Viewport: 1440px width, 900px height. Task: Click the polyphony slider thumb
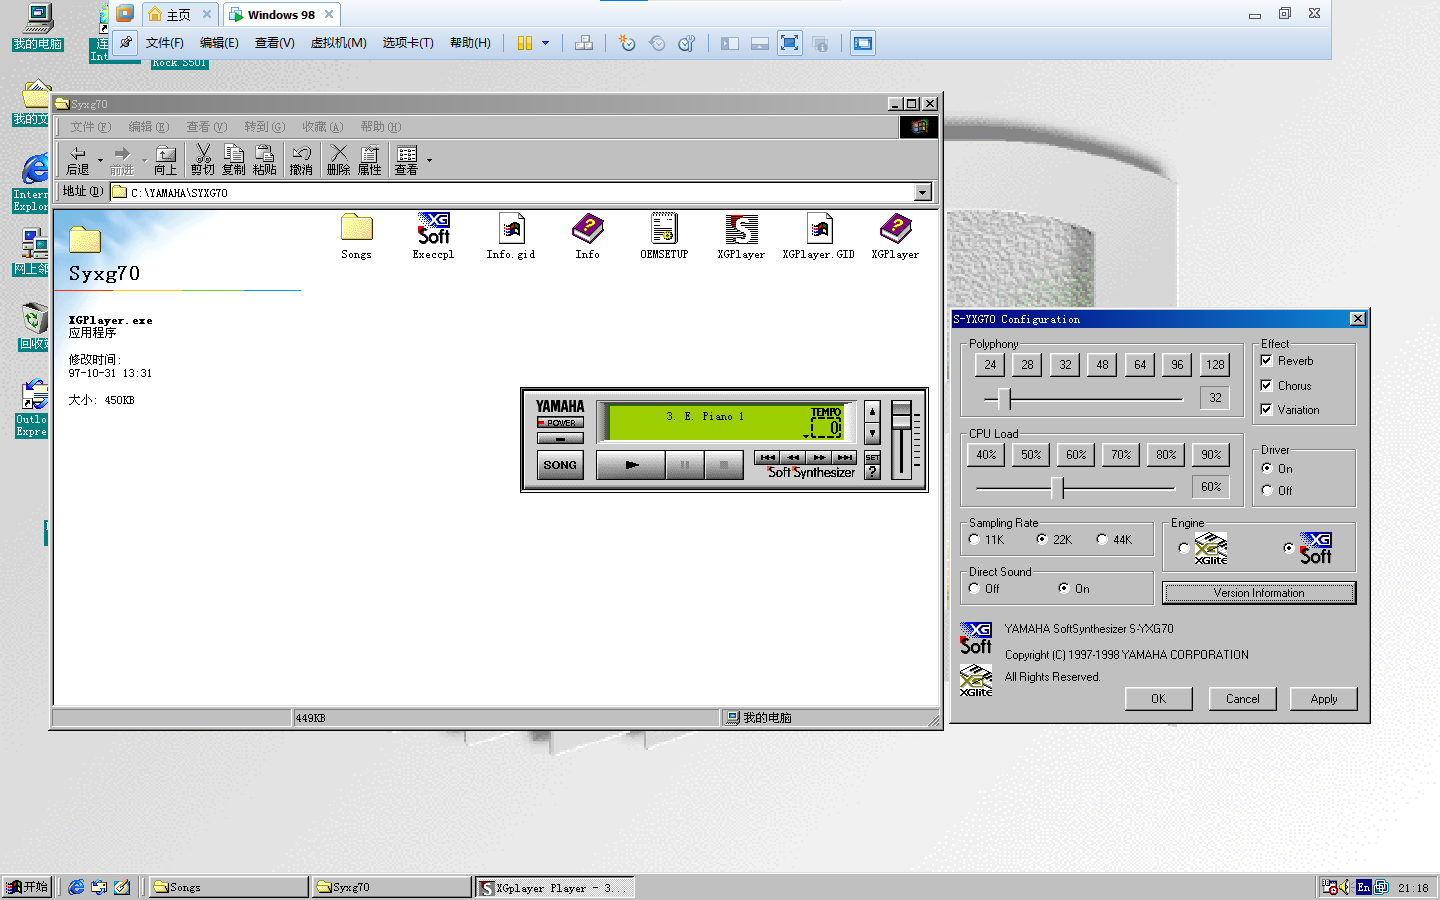tap(1004, 398)
